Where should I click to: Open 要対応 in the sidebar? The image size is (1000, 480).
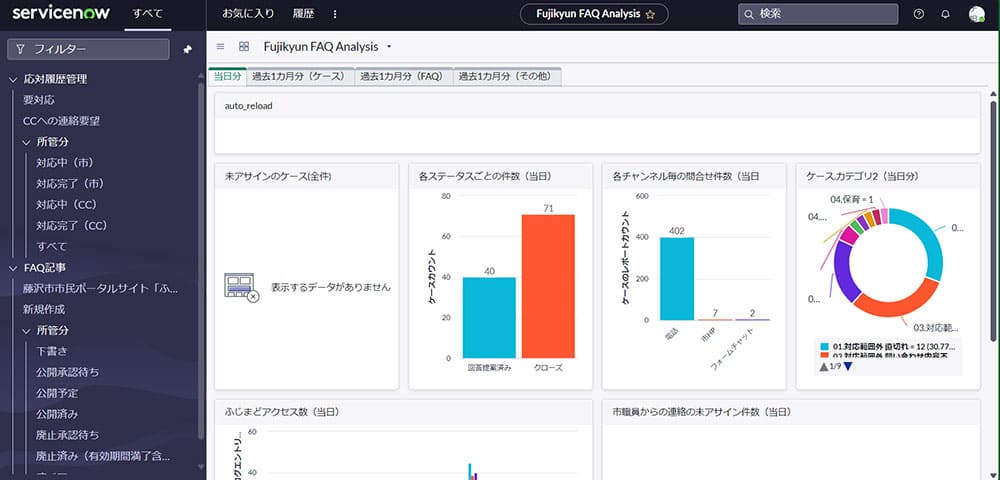pyautogui.click(x=39, y=100)
